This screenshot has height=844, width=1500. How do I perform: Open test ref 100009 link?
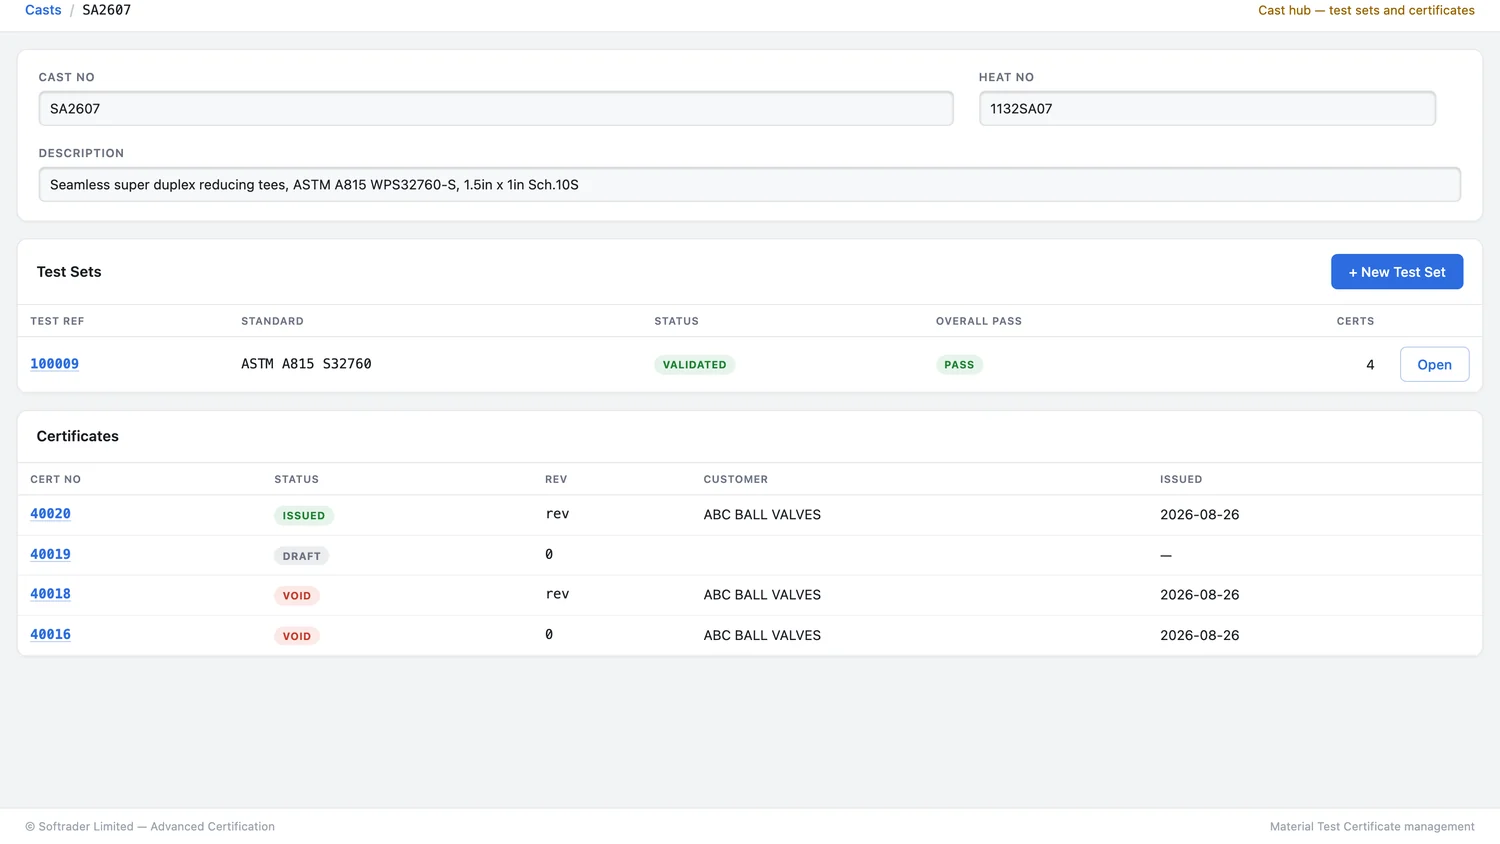coord(54,364)
